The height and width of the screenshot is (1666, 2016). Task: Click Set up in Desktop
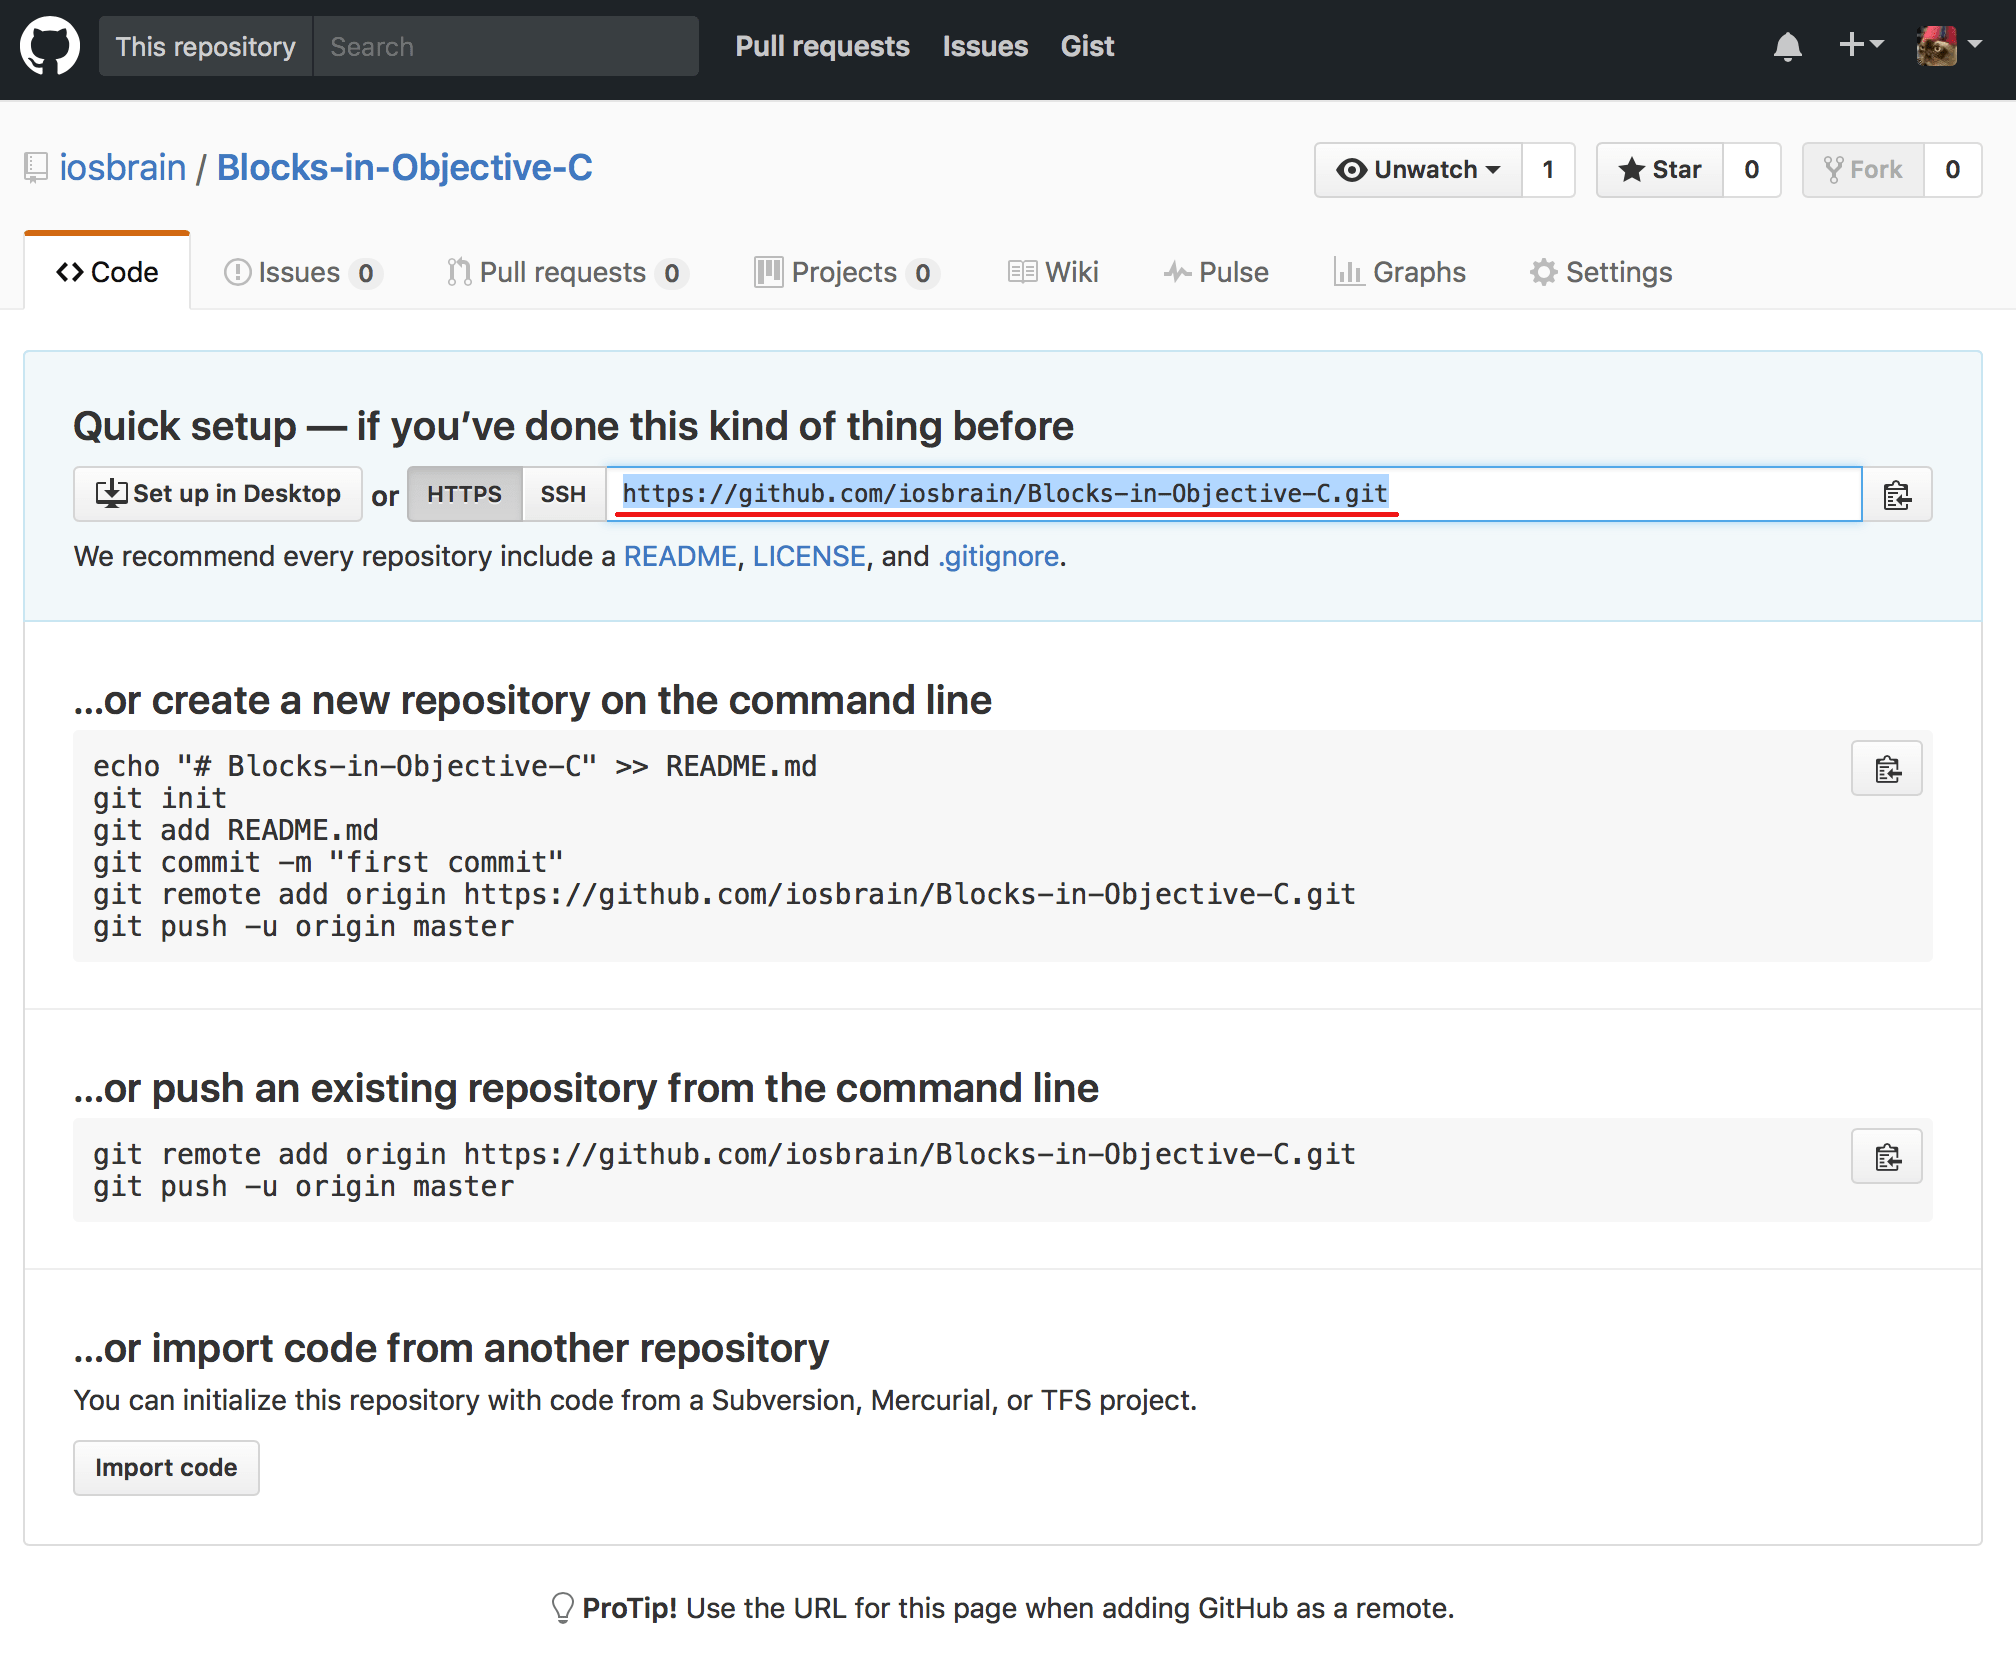(x=217, y=493)
